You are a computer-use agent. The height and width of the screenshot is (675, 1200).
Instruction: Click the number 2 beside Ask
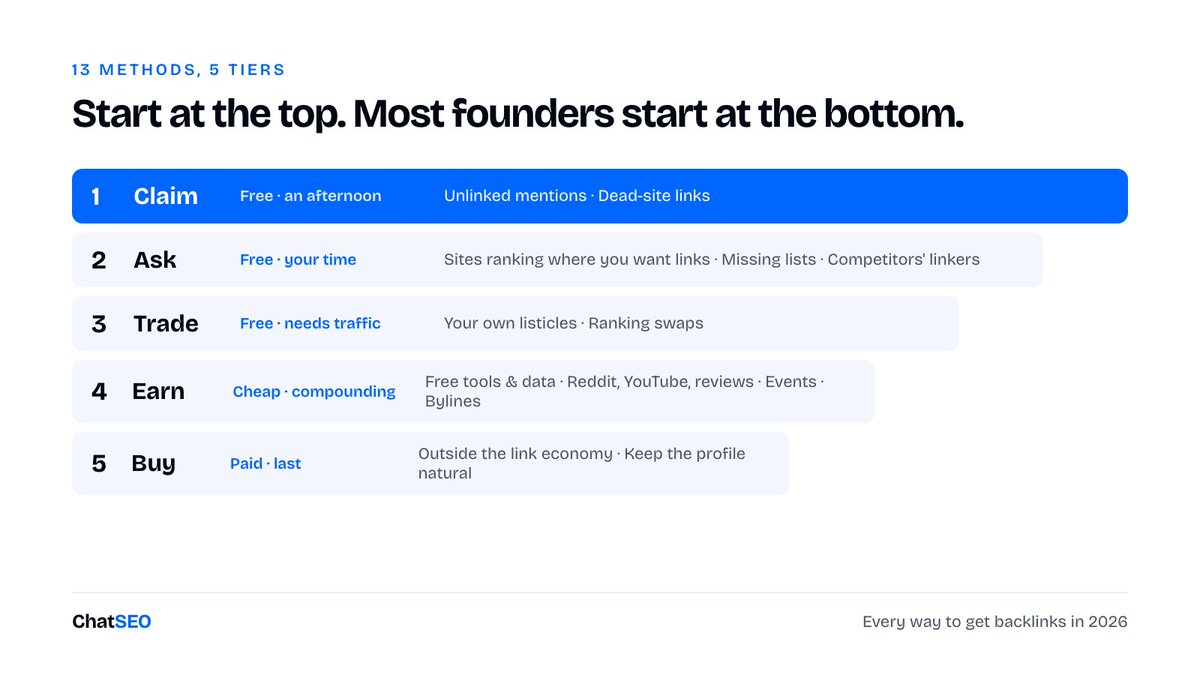(98, 260)
